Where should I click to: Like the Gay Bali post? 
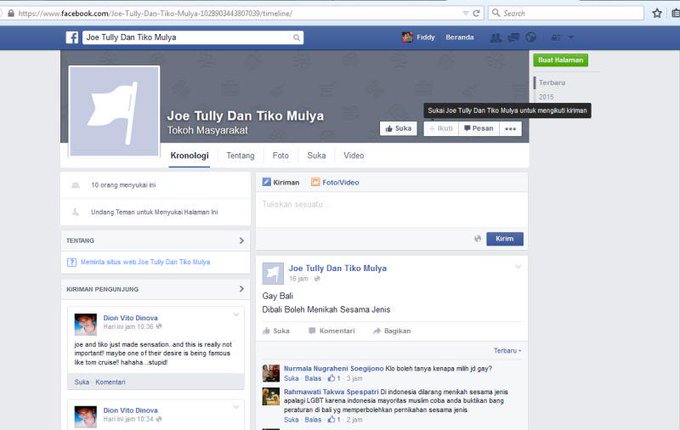point(276,331)
